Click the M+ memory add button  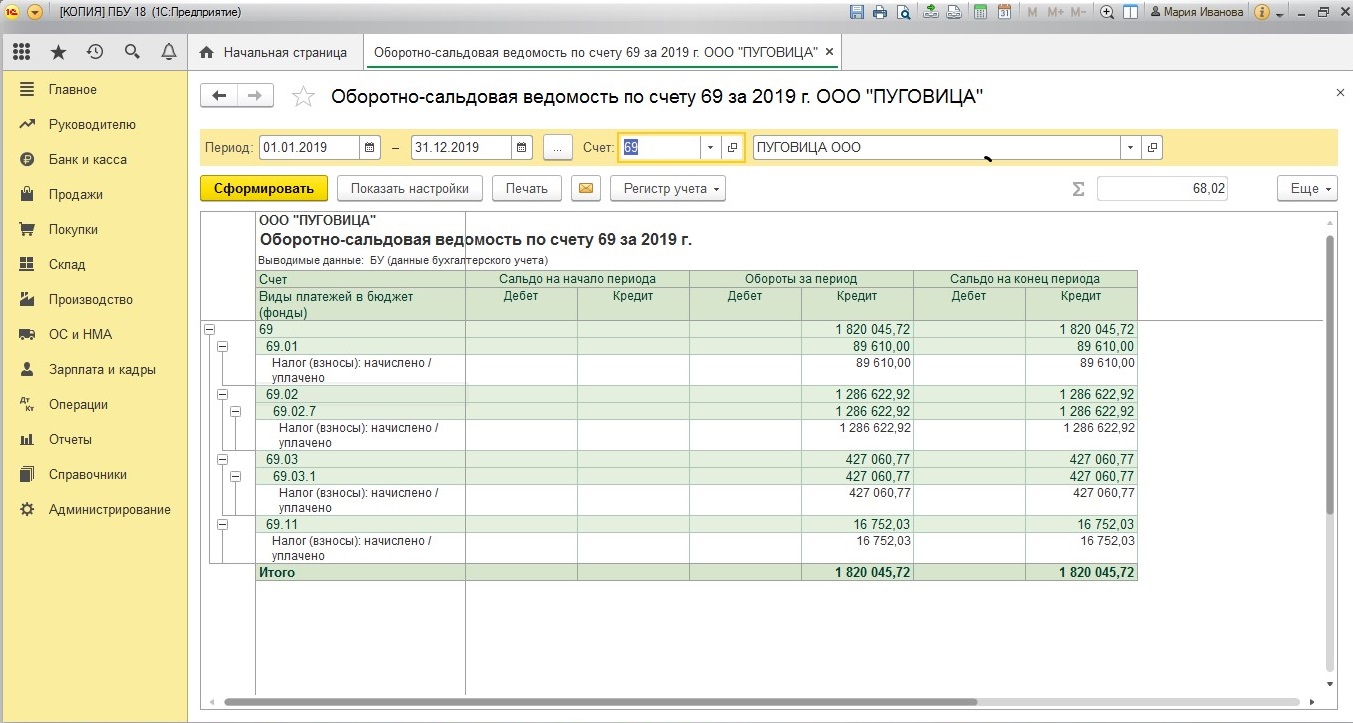[1056, 13]
